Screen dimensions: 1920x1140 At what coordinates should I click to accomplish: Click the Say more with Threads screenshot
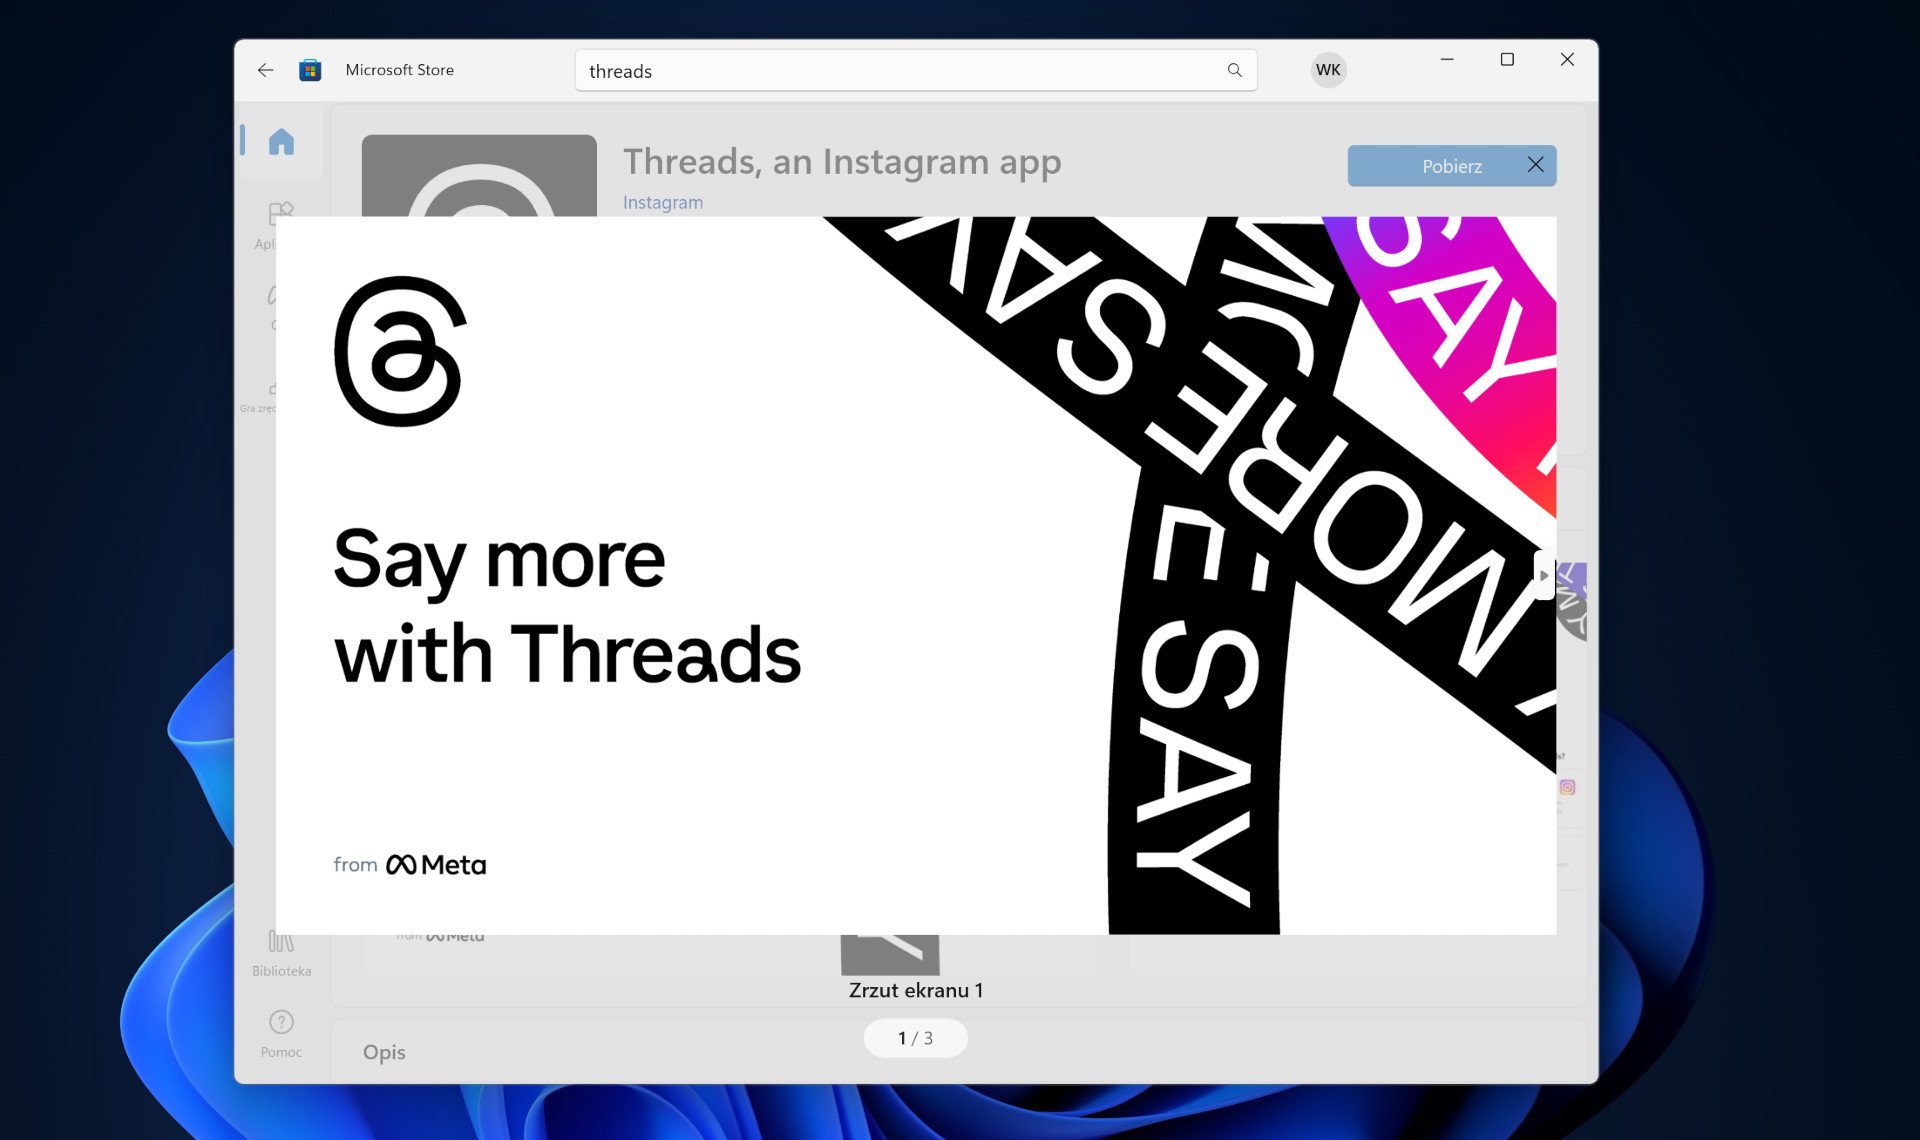(x=916, y=575)
